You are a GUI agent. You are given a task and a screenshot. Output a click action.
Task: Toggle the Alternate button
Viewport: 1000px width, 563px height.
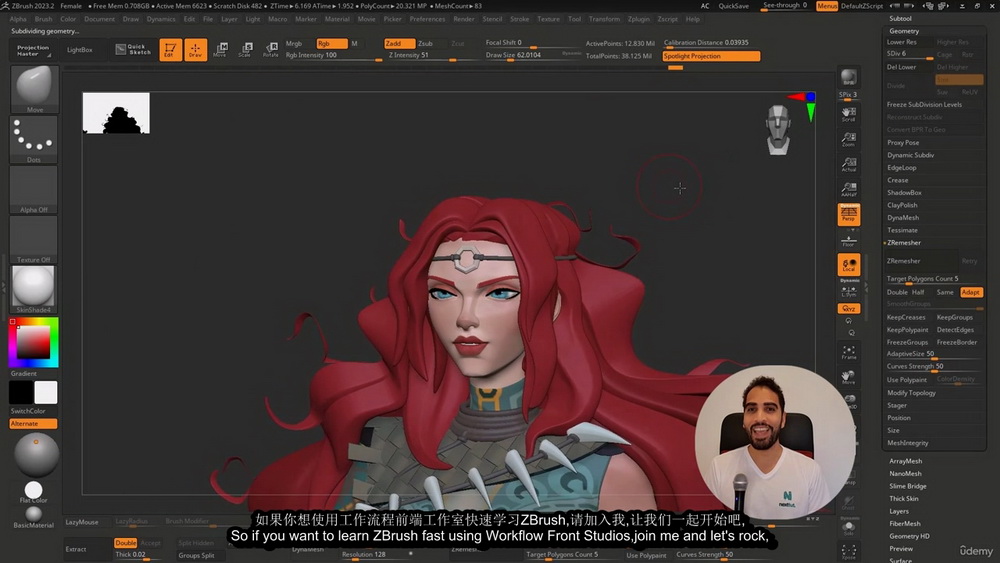tap(33, 423)
